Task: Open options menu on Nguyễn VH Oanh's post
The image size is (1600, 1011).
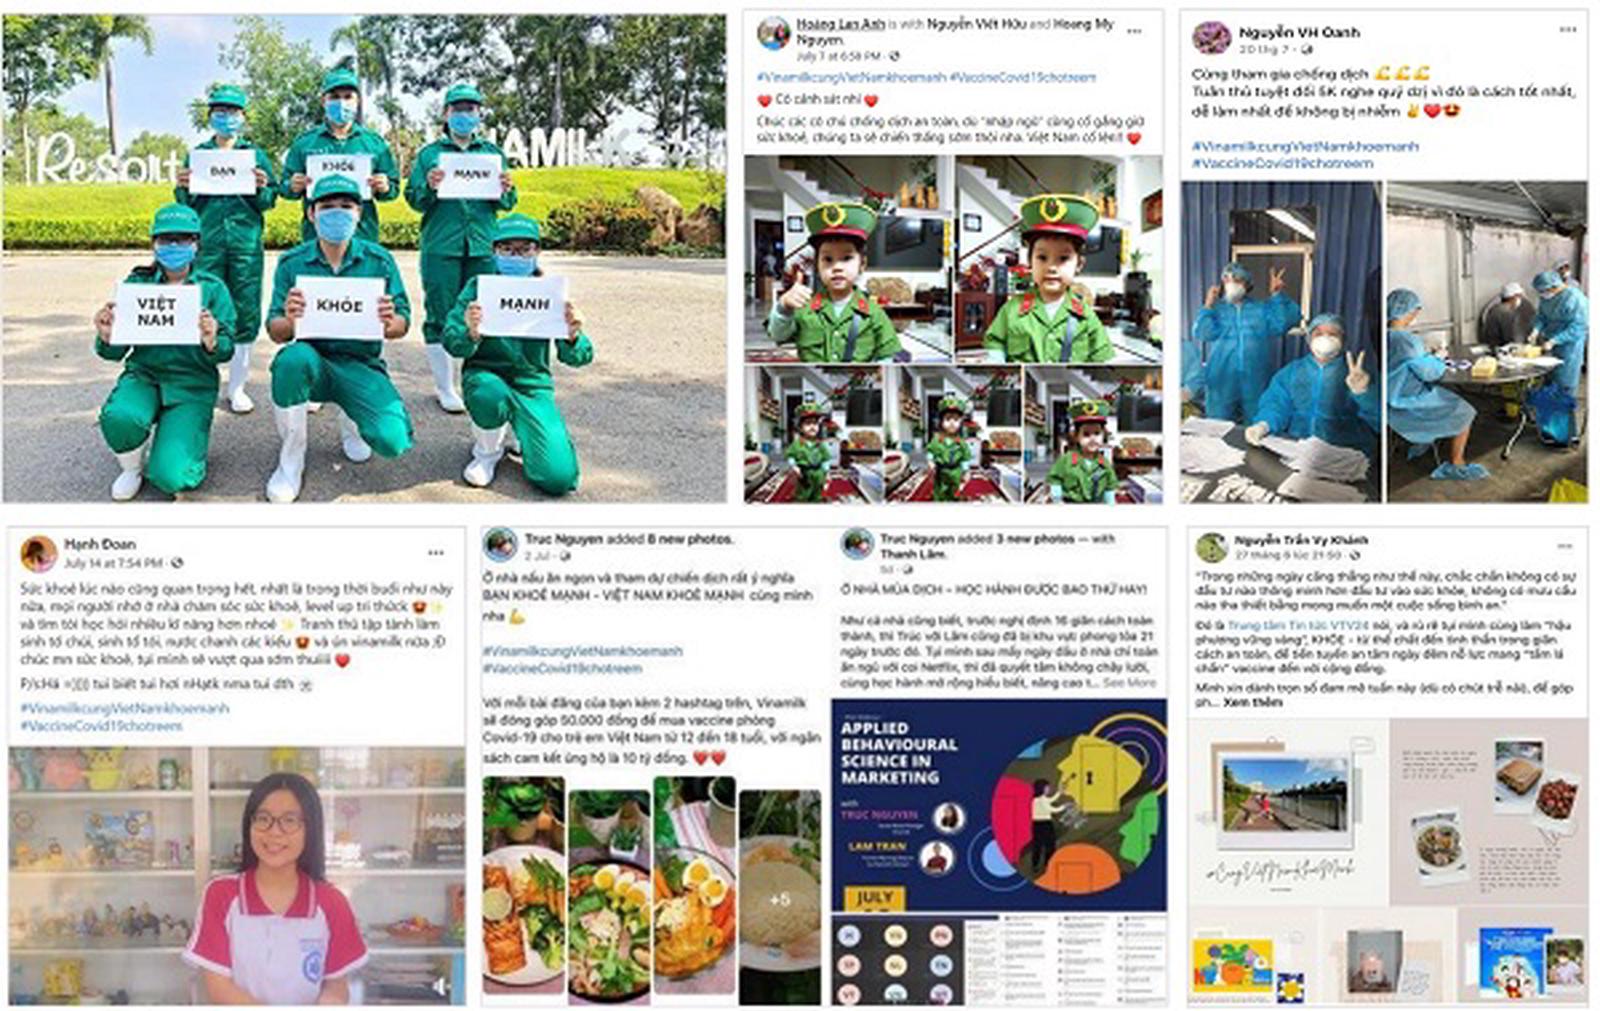Action: [x=1566, y=30]
